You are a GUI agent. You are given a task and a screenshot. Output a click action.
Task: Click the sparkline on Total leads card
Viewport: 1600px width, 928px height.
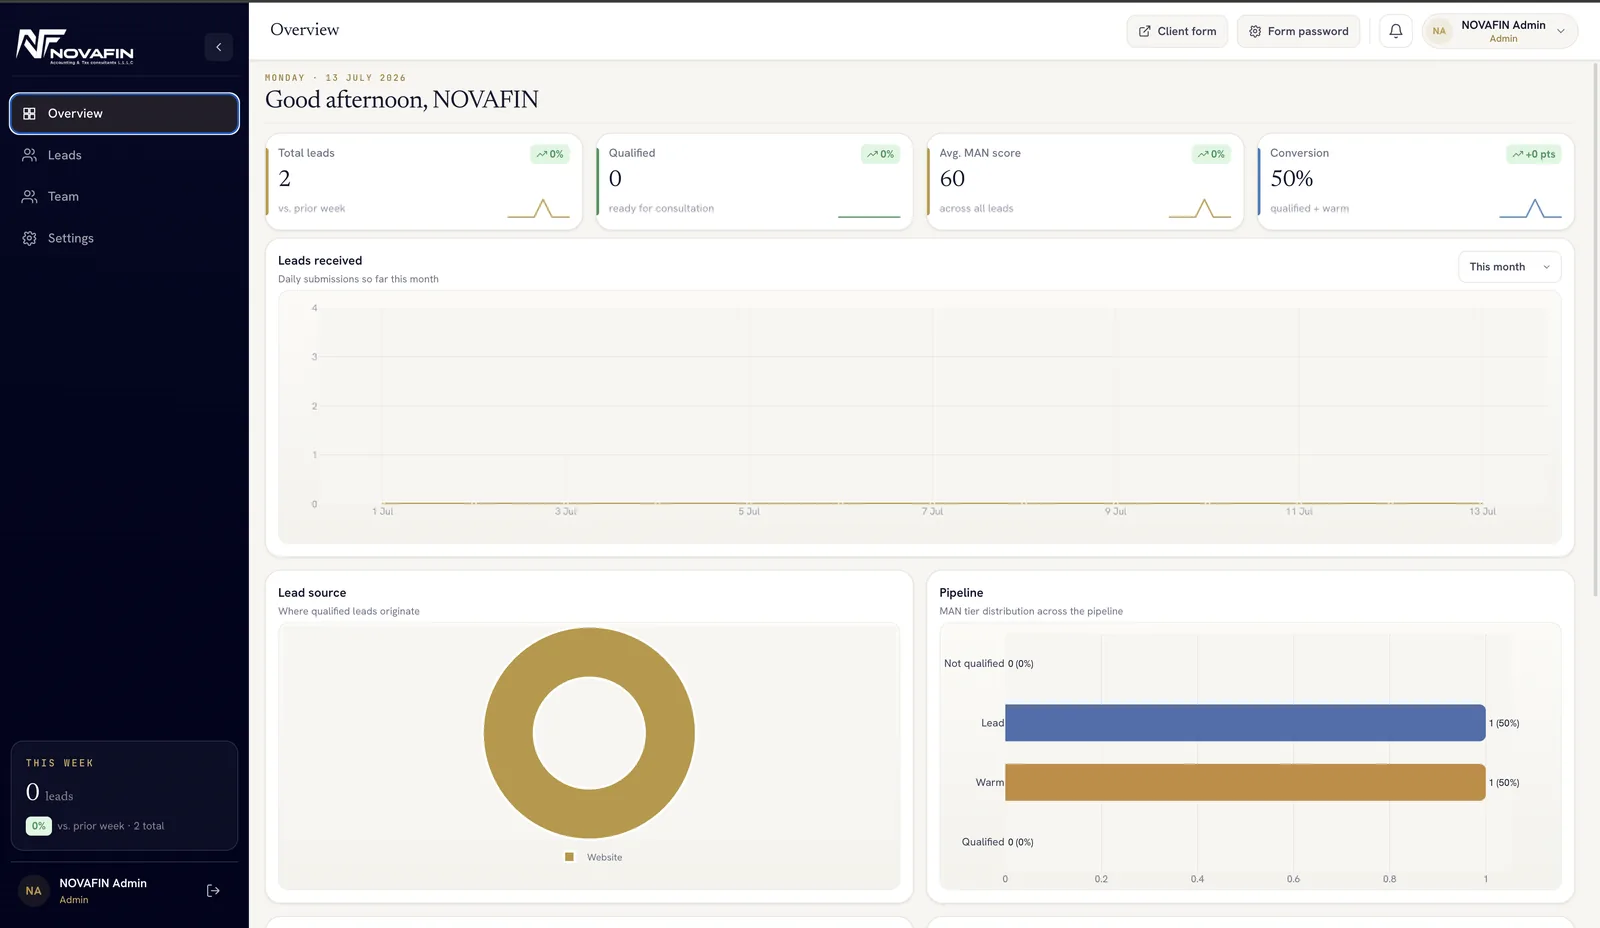pyautogui.click(x=538, y=208)
